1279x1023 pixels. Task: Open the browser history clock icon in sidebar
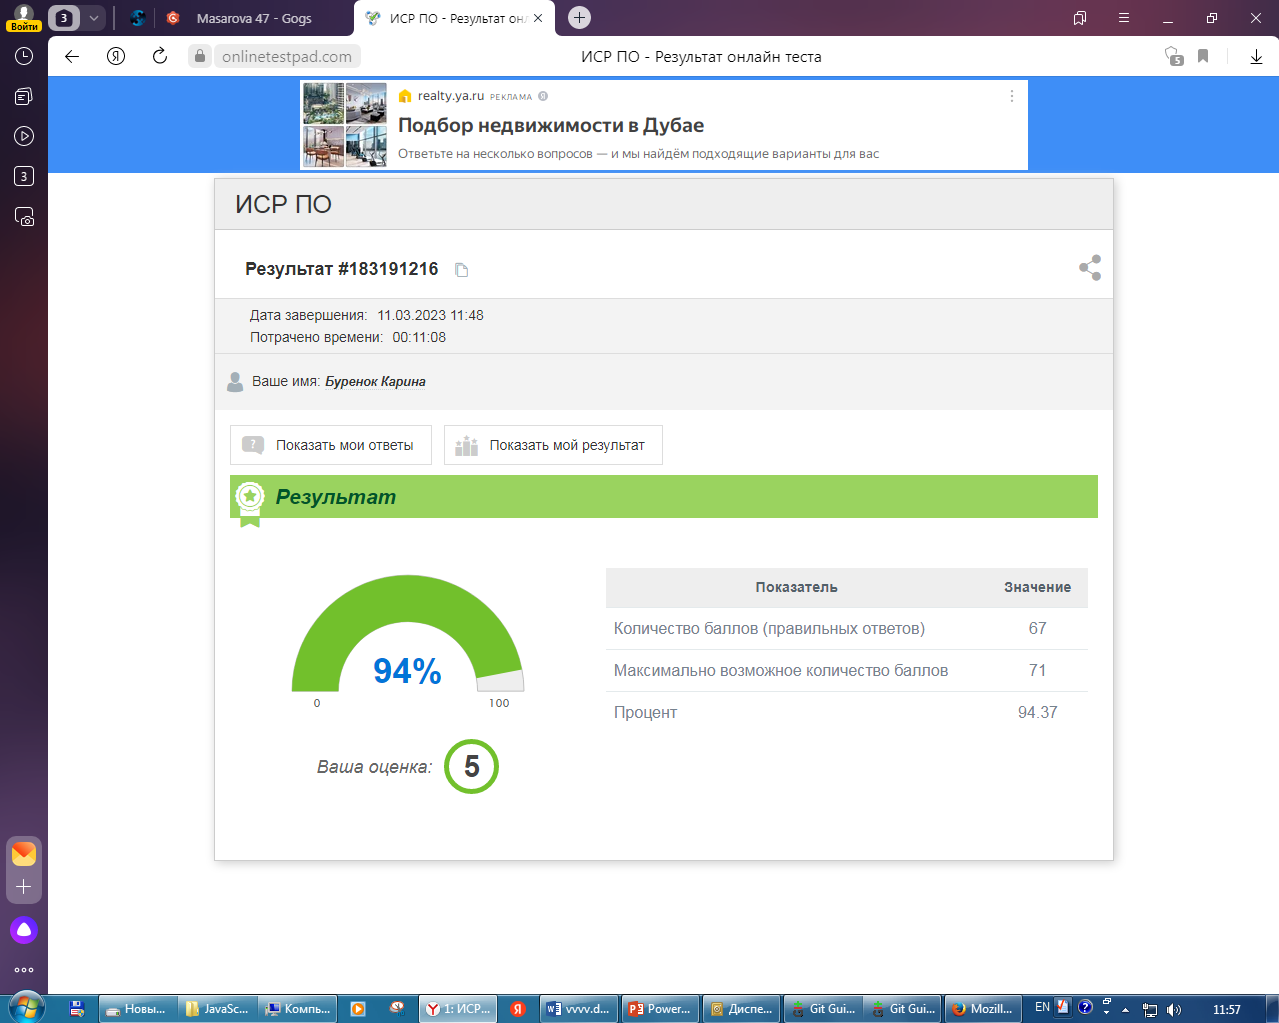[x=24, y=56]
